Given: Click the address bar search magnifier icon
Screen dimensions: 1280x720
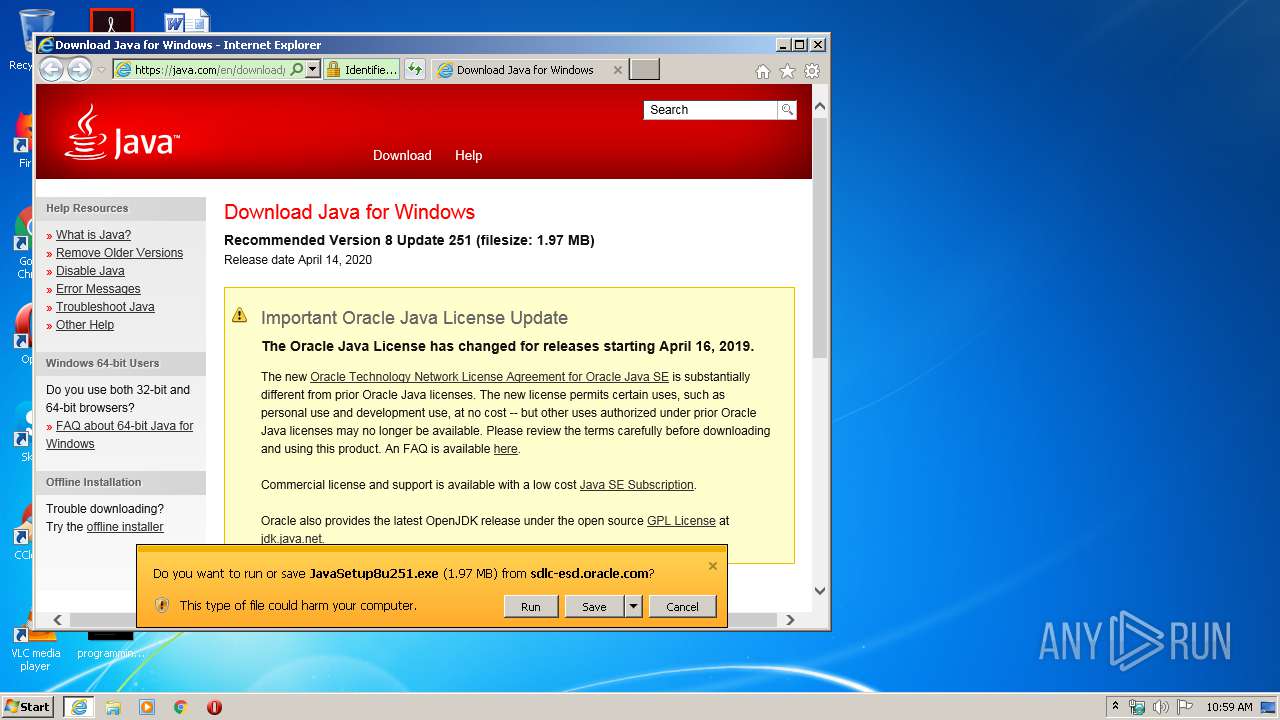Looking at the screenshot, I should point(296,69).
